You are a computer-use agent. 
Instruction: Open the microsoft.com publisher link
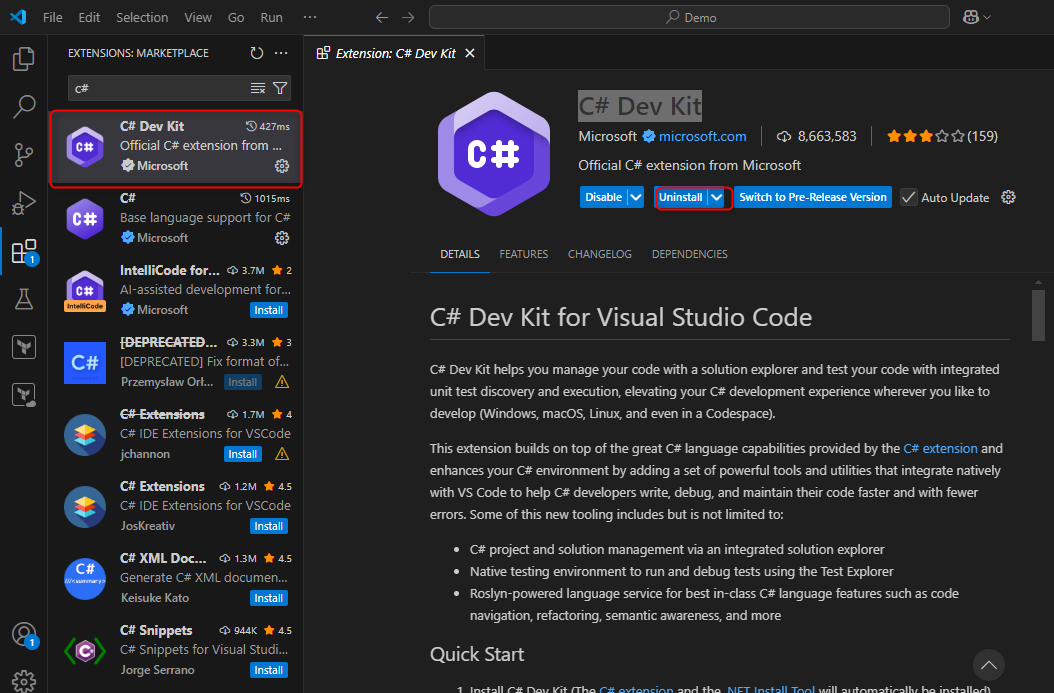pyautogui.click(x=702, y=136)
